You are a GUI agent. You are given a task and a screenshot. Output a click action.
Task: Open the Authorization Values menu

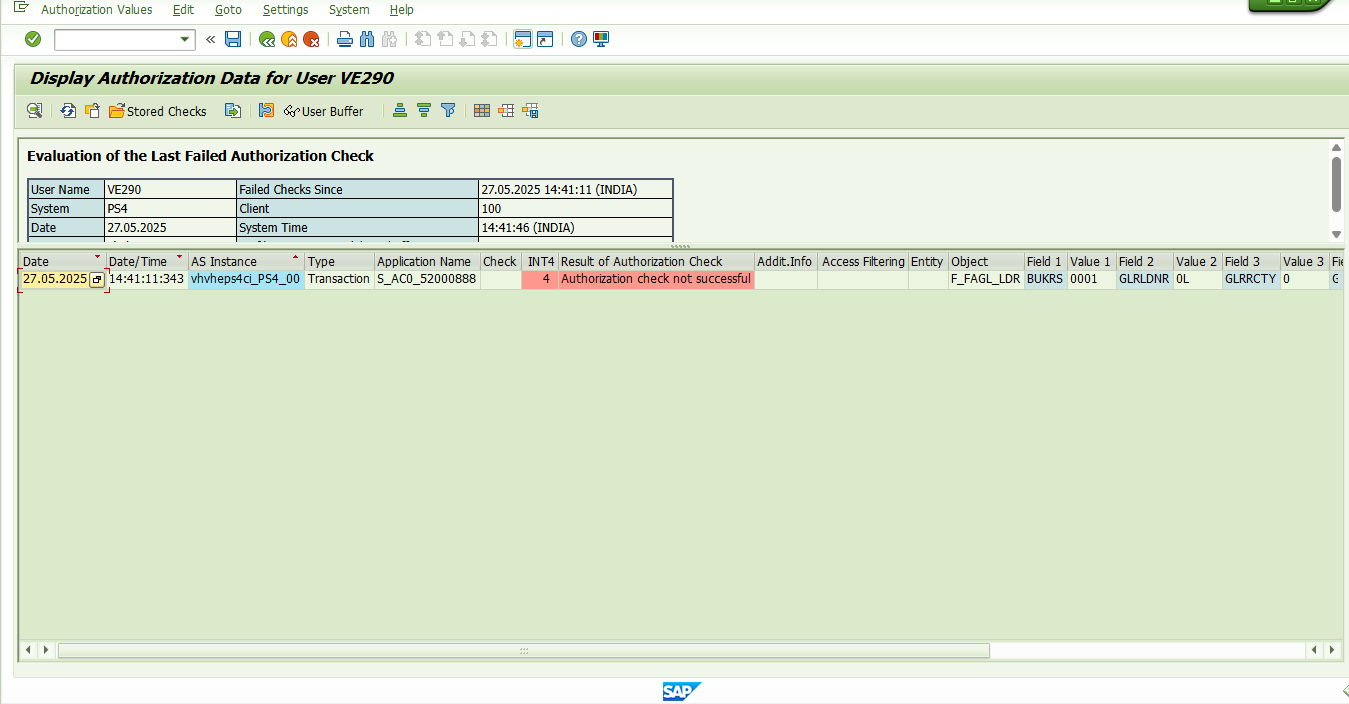[x=97, y=10]
